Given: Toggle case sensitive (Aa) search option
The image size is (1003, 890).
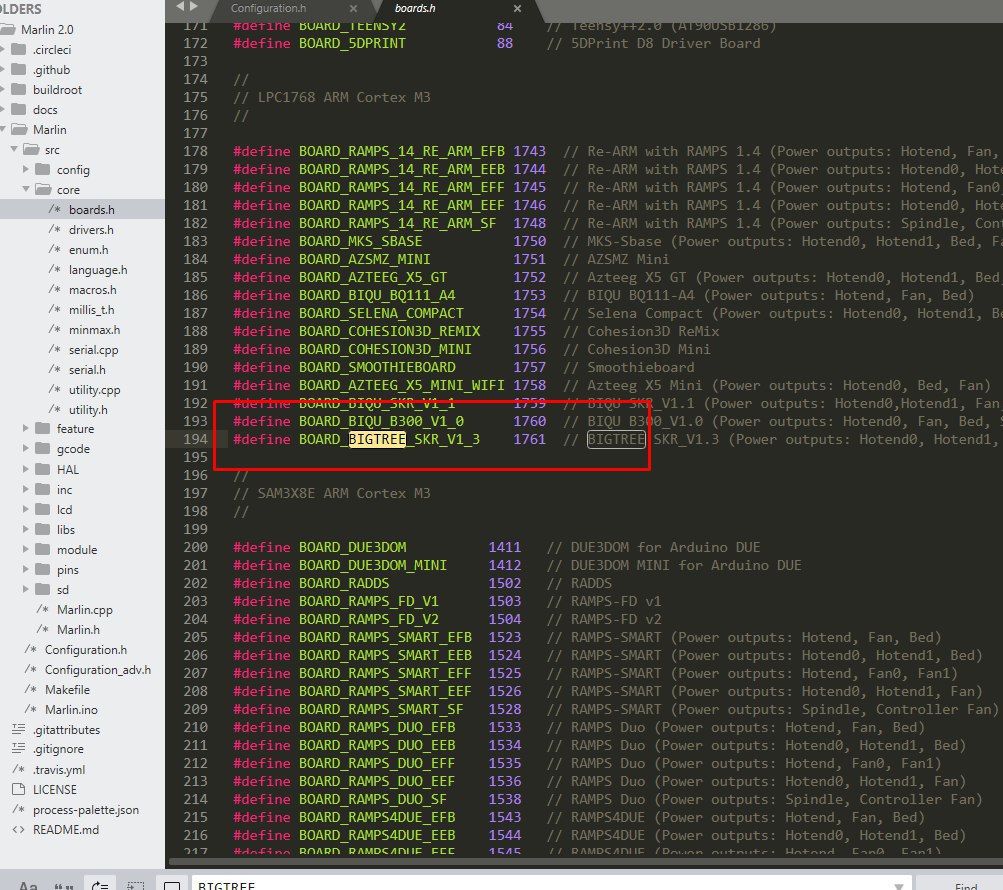Looking at the screenshot, I should pos(28,884).
